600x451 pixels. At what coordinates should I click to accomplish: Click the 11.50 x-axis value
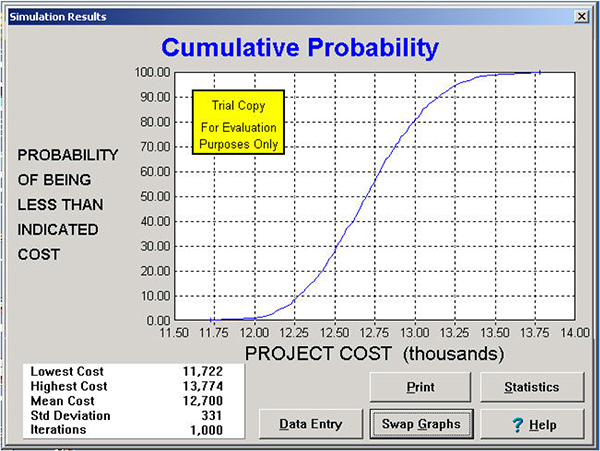coord(174,333)
